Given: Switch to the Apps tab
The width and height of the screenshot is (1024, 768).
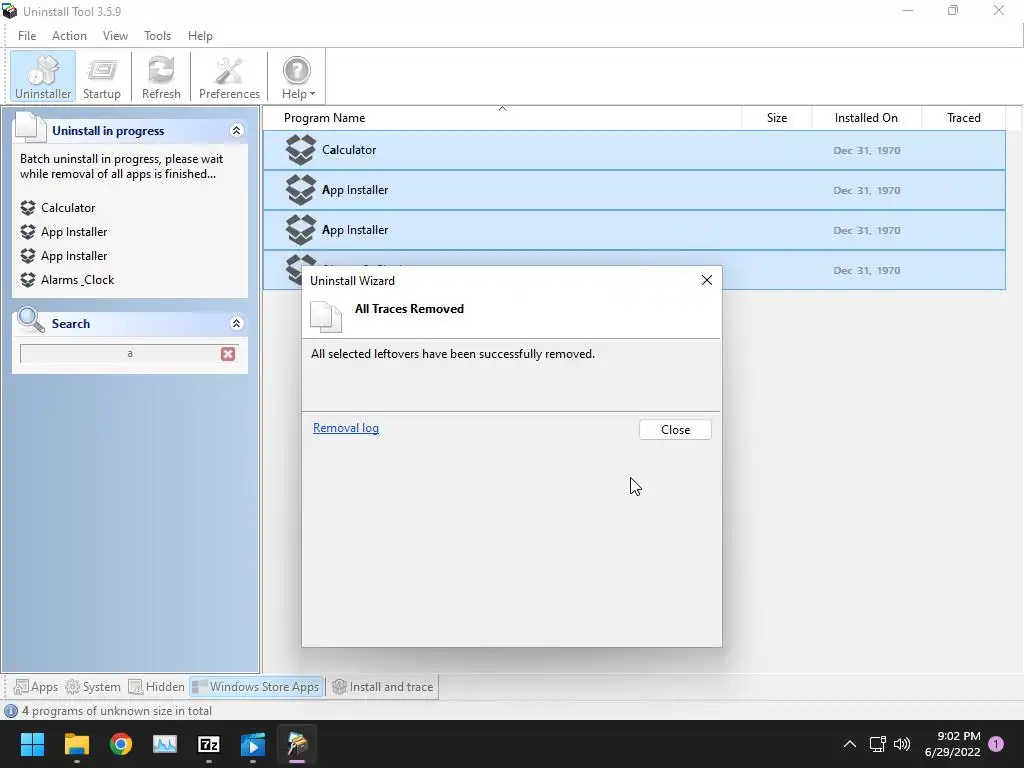Looking at the screenshot, I should pyautogui.click(x=36, y=687).
